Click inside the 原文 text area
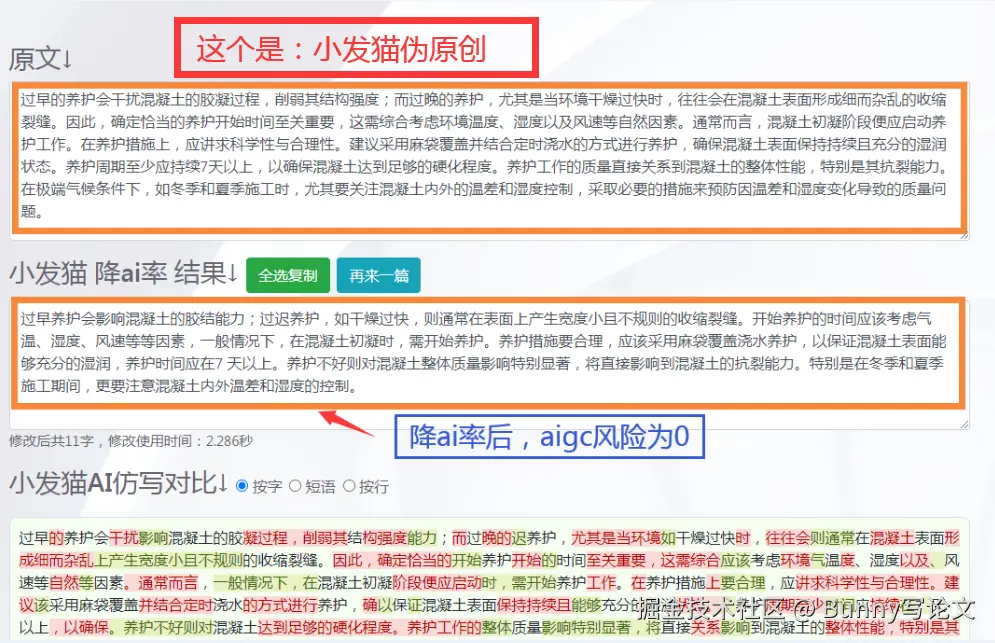 tap(489, 159)
